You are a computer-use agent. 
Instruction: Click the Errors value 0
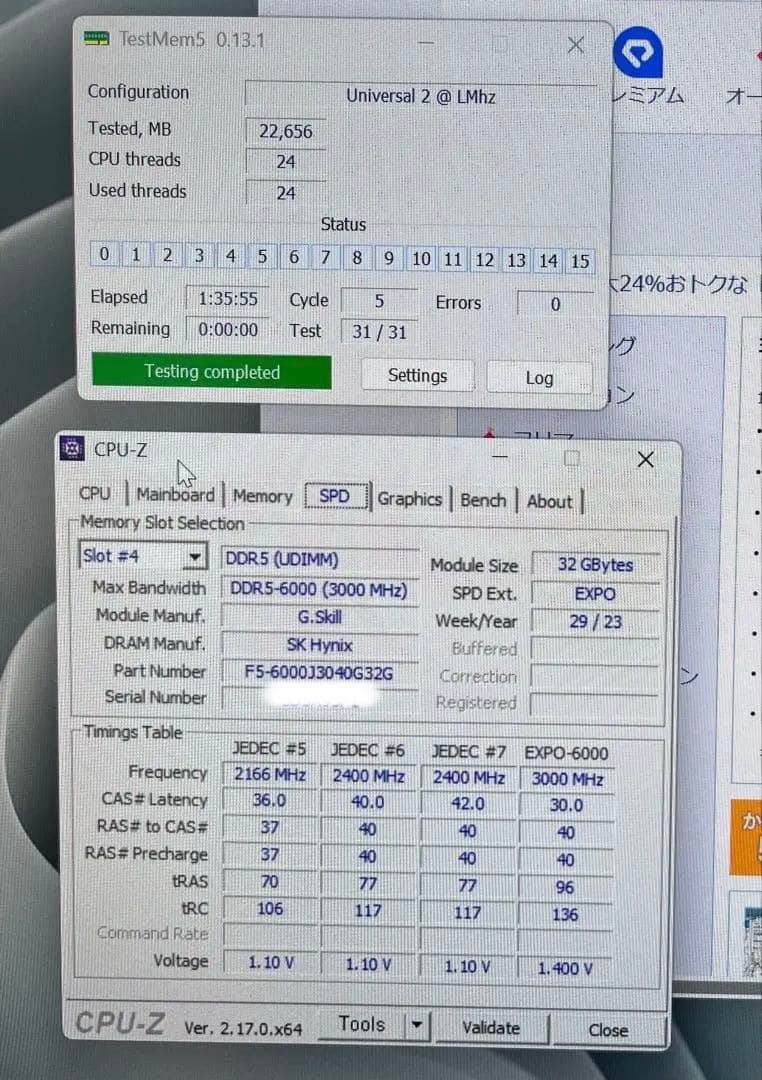coord(555,304)
